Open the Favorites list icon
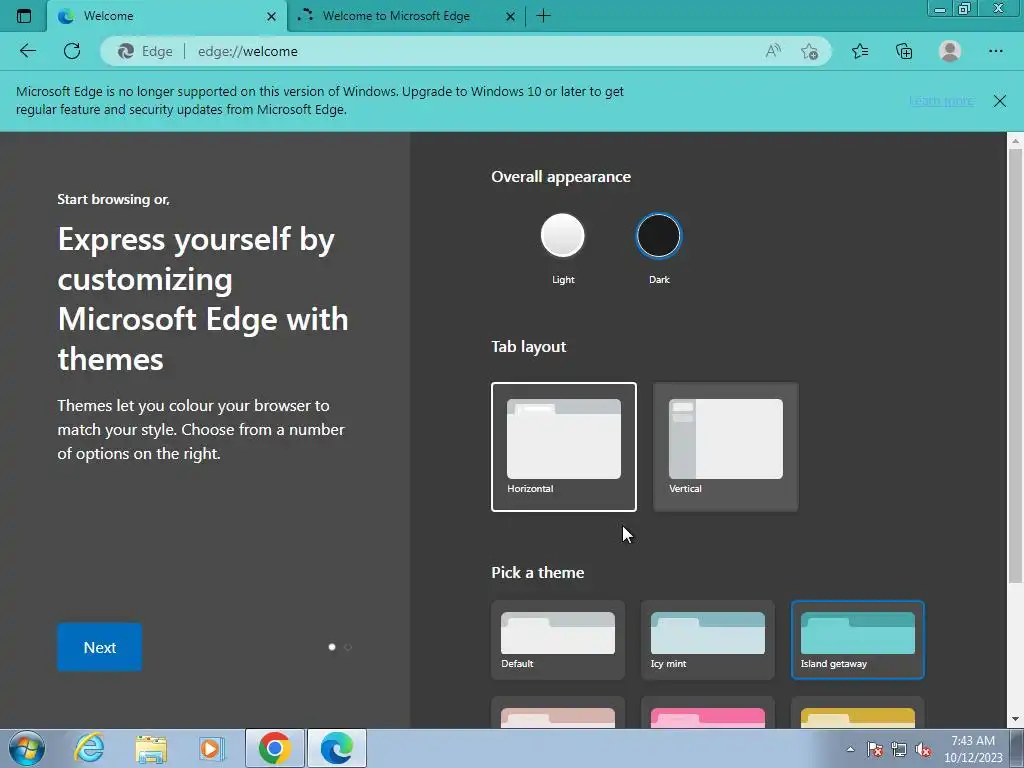This screenshot has width=1024, height=768. tap(860, 51)
